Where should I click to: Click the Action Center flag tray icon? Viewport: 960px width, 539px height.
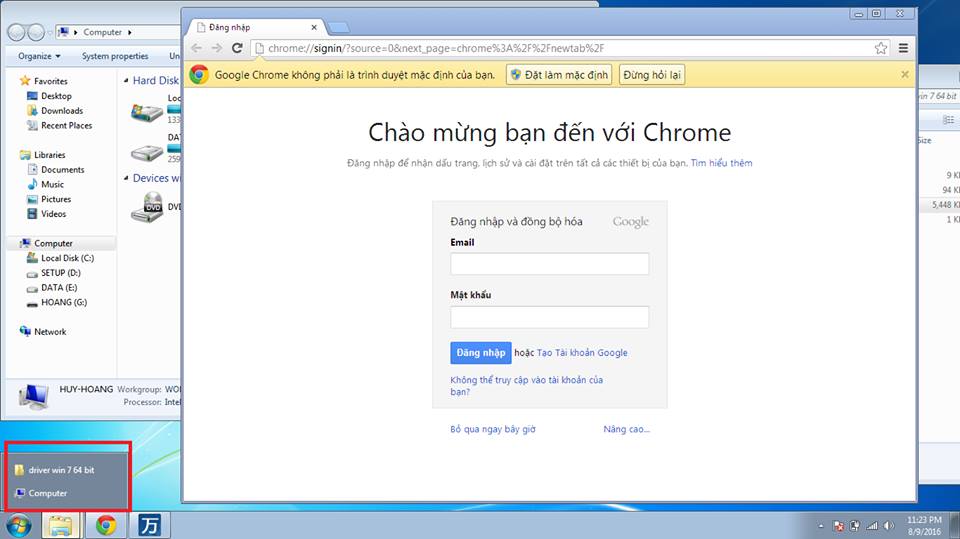(839, 526)
